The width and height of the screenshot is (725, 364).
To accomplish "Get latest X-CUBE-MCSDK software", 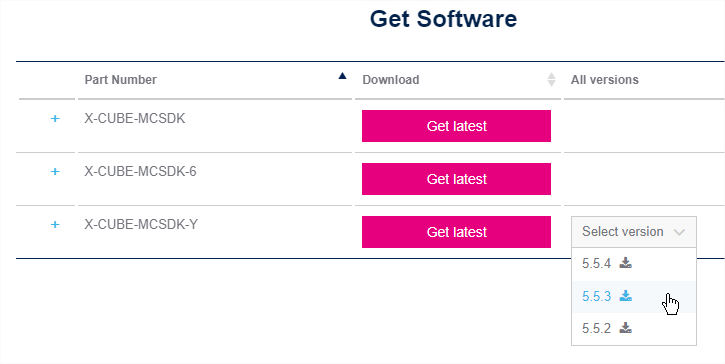I will 456,126.
